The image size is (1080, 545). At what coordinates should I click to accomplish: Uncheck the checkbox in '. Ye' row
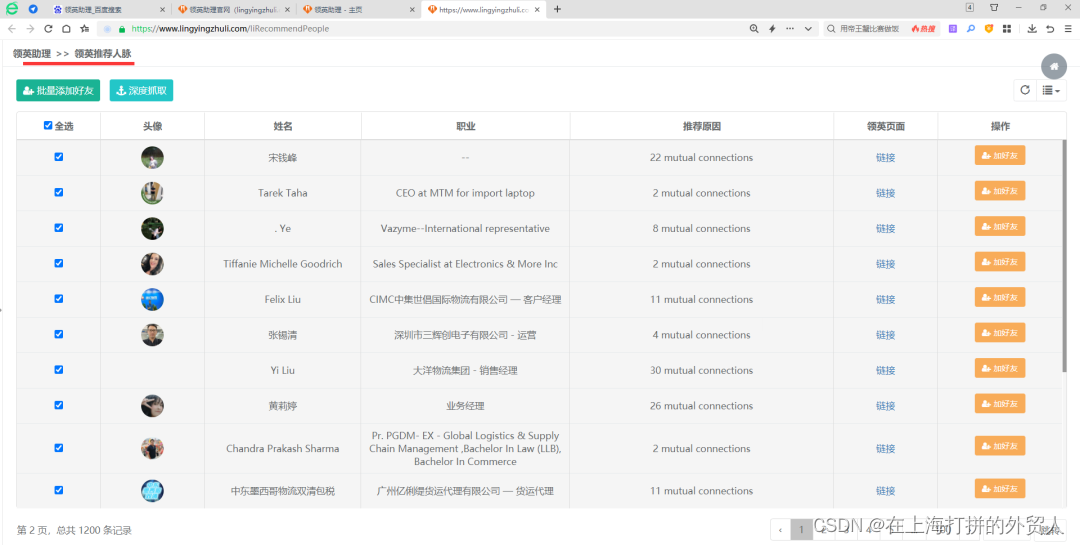(59, 228)
